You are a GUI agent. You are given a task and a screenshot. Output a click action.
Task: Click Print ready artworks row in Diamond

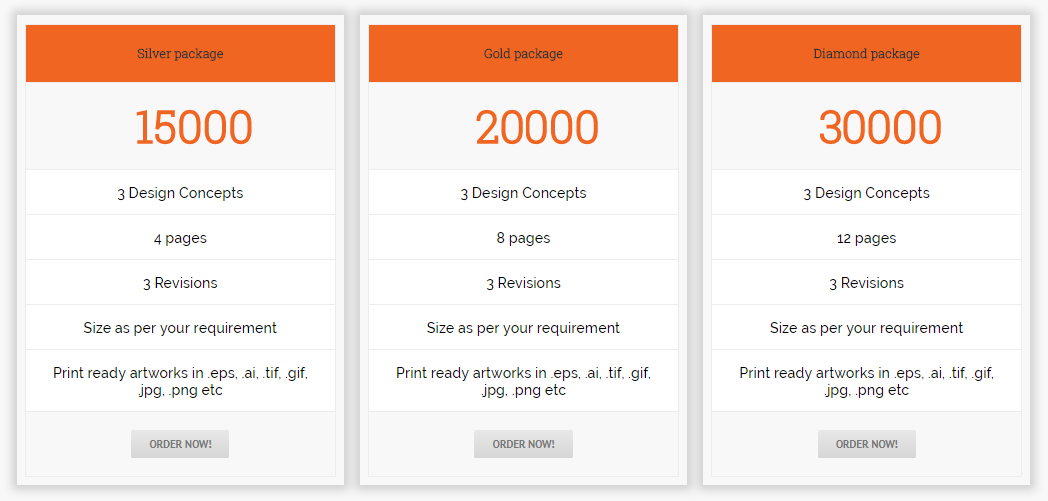[x=866, y=381]
